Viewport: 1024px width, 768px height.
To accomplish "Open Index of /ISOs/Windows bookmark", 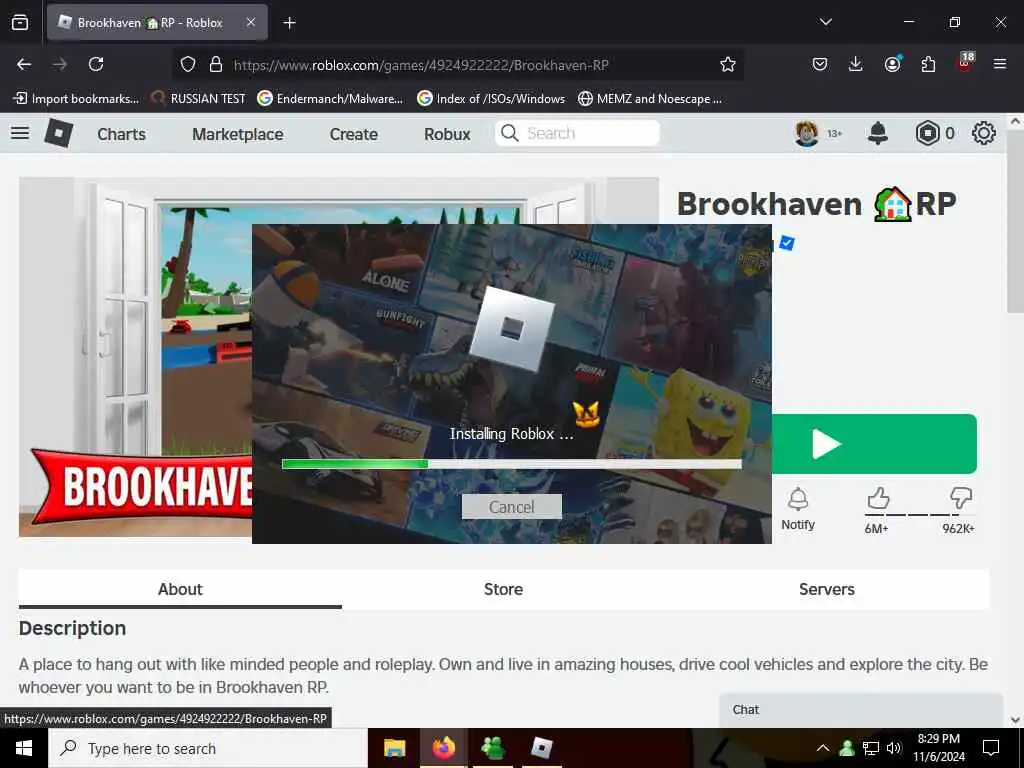I will pos(490,99).
